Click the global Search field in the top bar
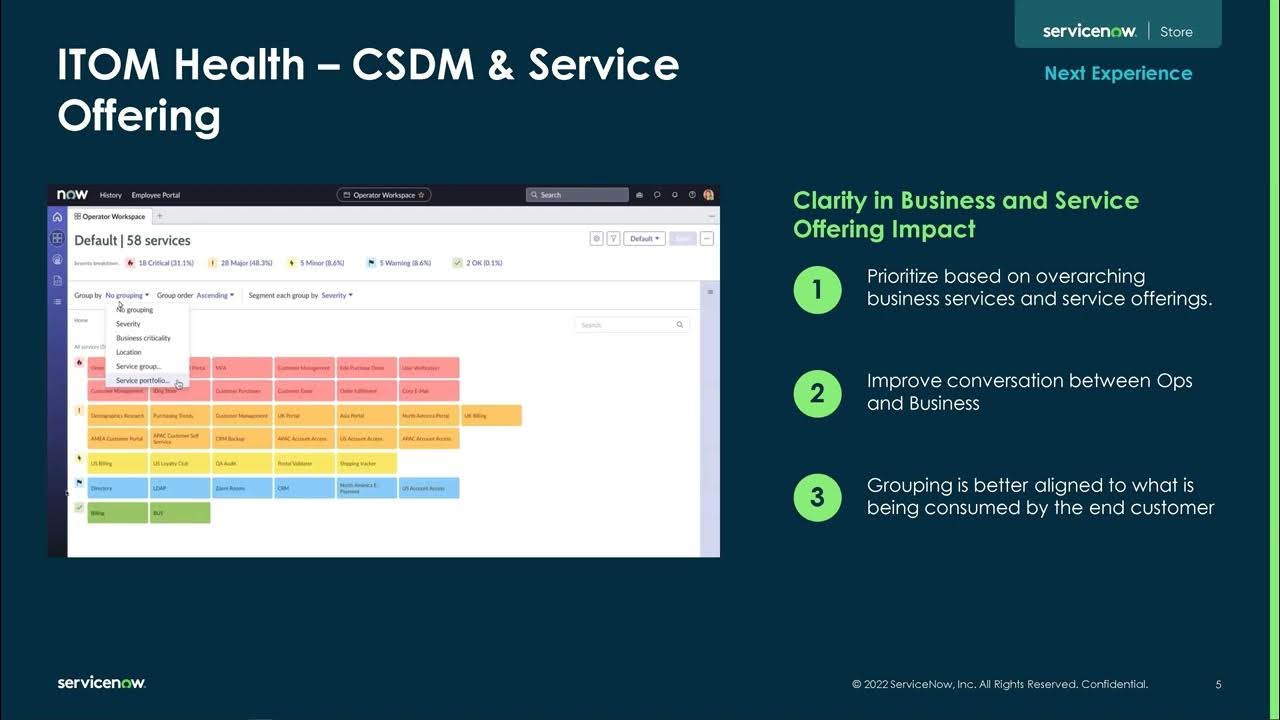The image size is (1280, 720). tap(577, 195)
